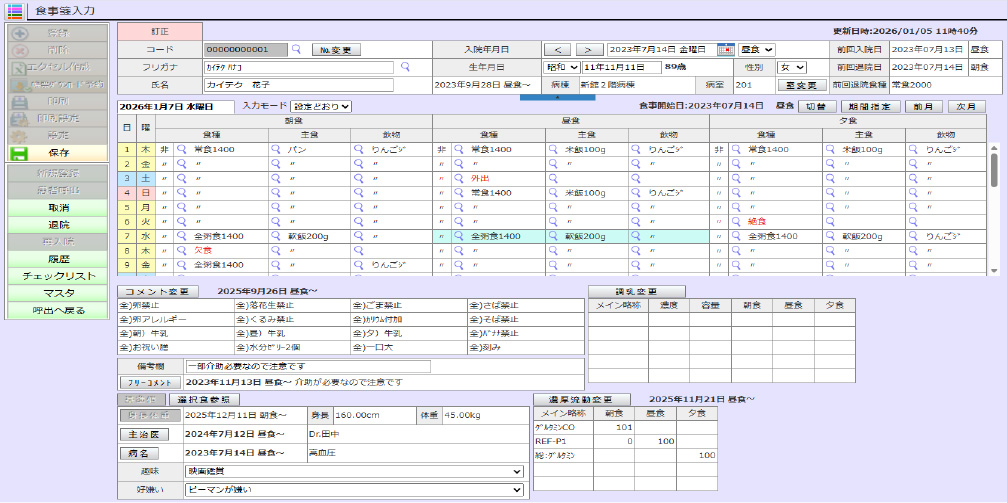
Task: Open the calendar picker next to admission date
Action: pyautogui.click(x=726, y=49)
